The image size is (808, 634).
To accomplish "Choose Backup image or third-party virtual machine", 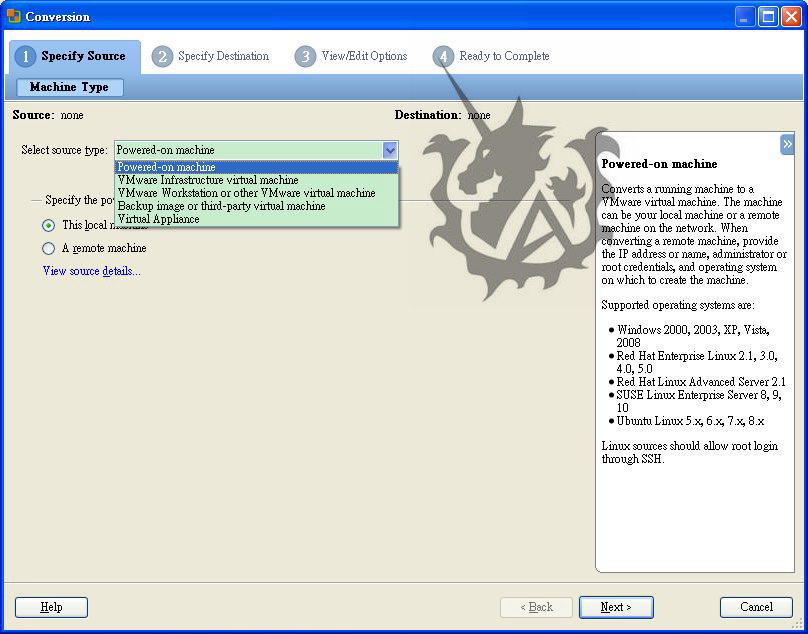I will pyautogui.click(x=257, y=206).
